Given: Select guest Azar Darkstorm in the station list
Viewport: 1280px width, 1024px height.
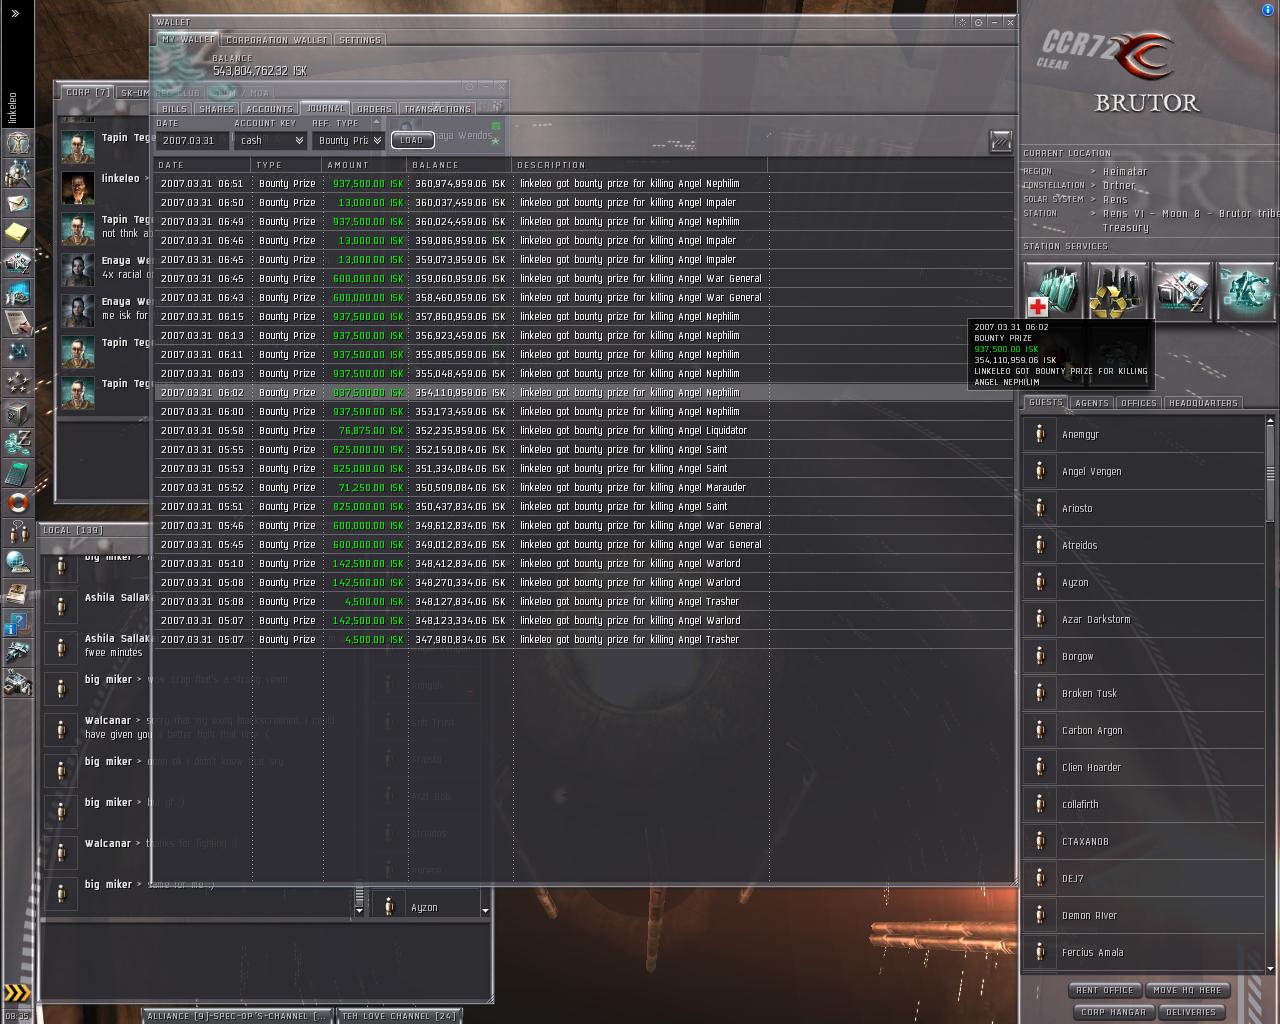Looking at the screenshot, I should (x=1144, y=619).
